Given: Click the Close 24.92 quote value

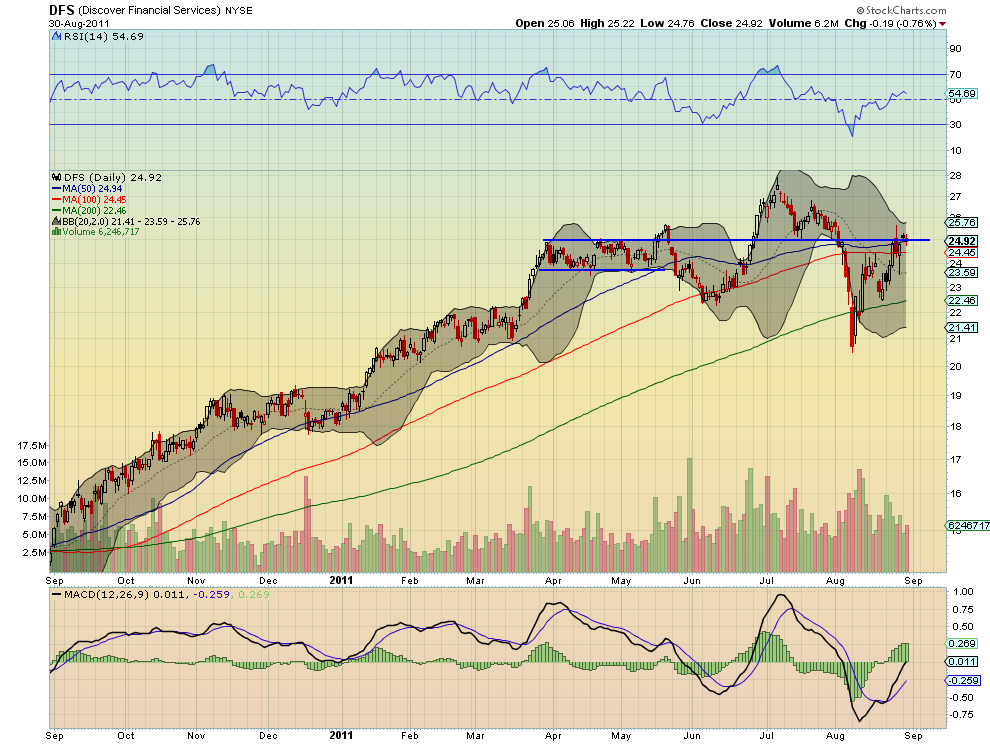Looking at the screenshot, I should [x=731, y=23].
